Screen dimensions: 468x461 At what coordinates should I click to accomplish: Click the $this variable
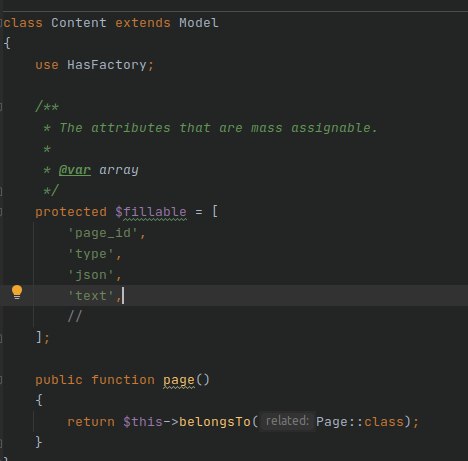[x=143, y=422]
